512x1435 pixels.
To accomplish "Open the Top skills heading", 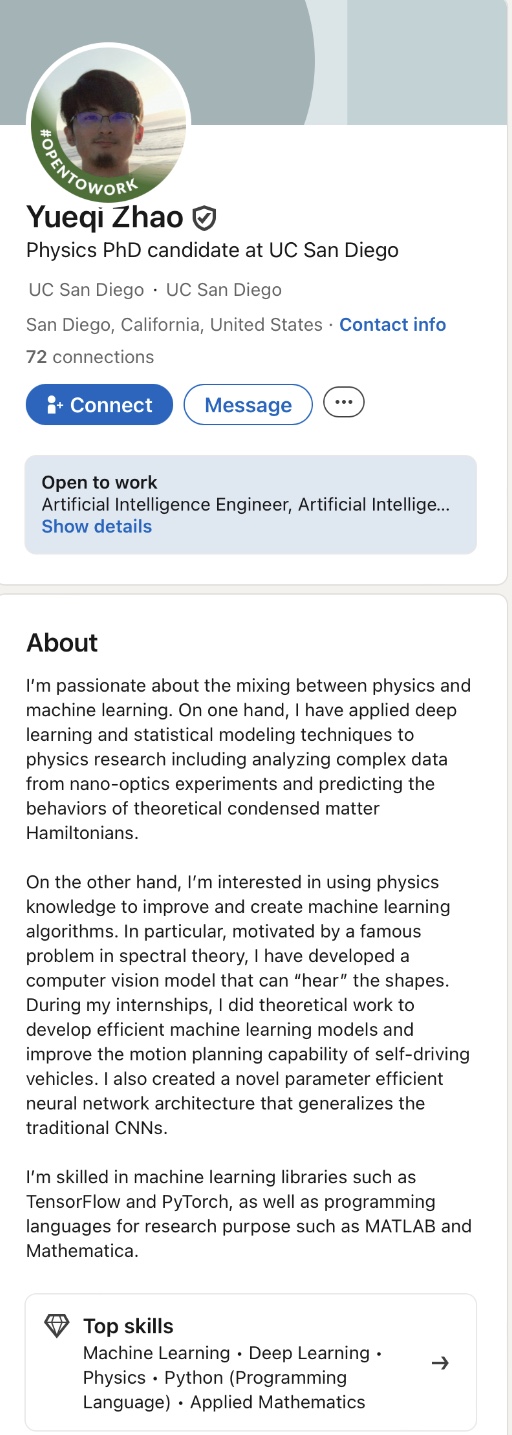I will [x=128, y=1326].
